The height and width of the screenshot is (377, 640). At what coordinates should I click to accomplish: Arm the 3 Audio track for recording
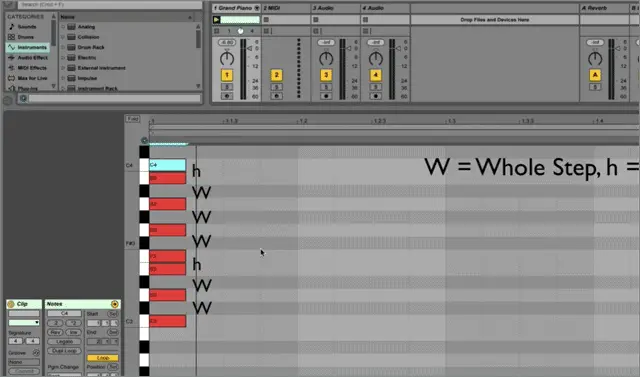point(326,96)
